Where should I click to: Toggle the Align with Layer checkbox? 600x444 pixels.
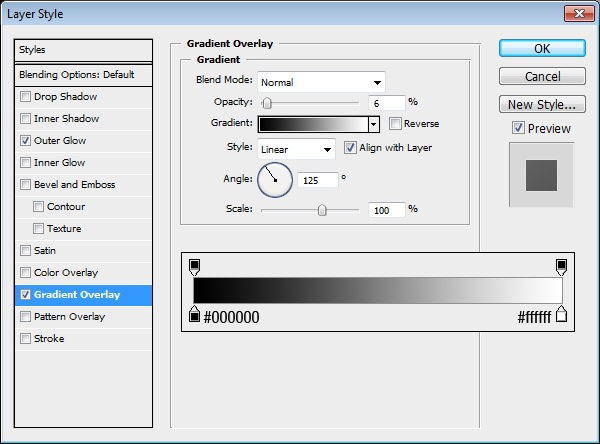click(350, 148)
